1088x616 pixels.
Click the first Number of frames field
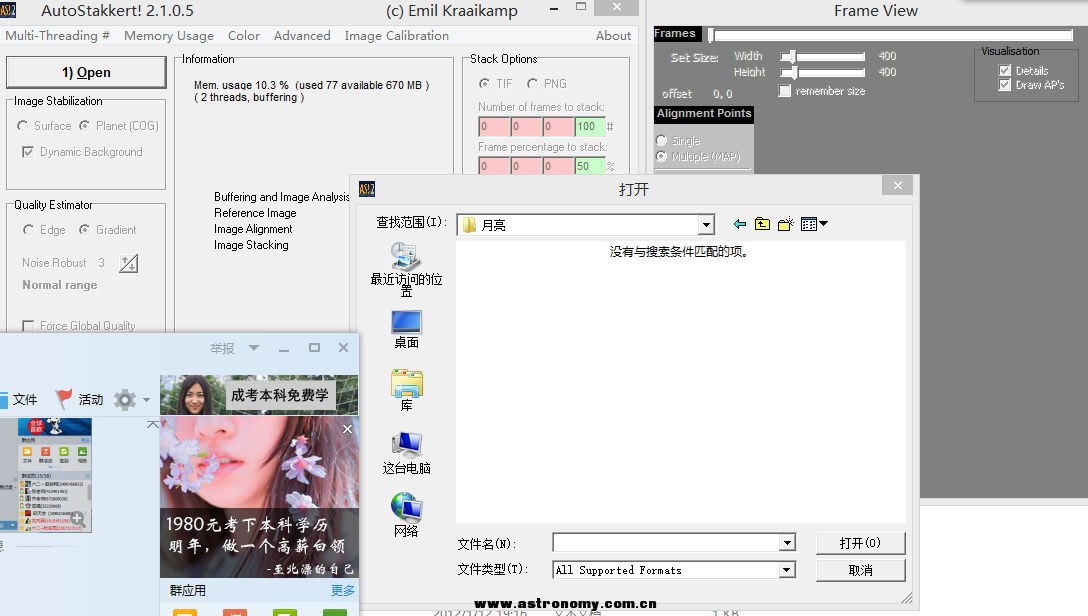coord(493,126)
